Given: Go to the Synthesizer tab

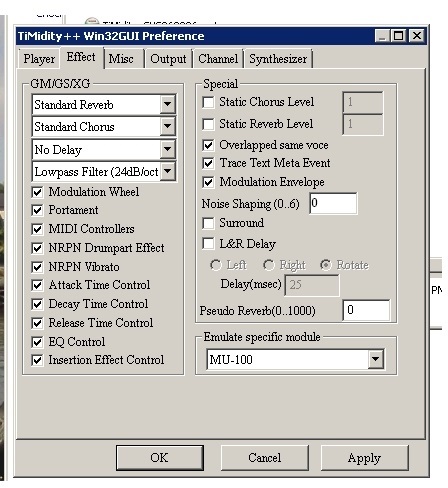Looking at the screenshot, I should click(278, 59).
